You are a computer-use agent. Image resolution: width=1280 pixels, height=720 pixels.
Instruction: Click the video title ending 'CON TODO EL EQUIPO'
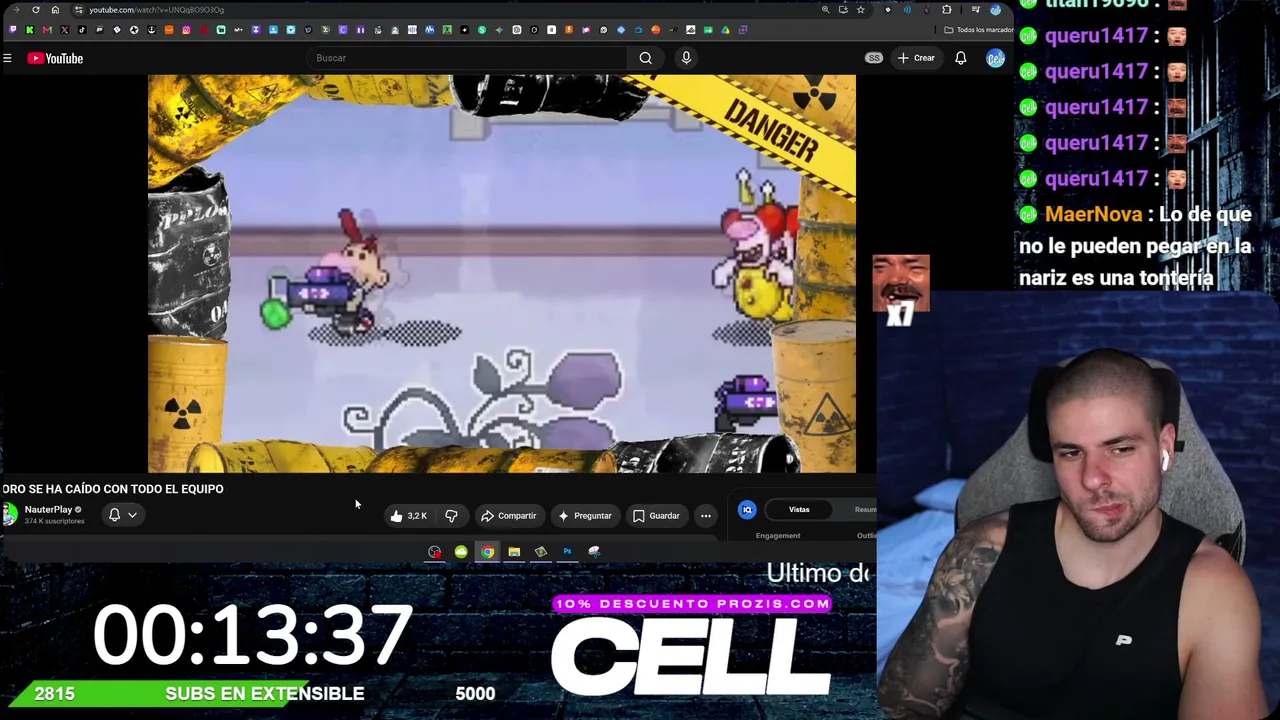point(113,489)
